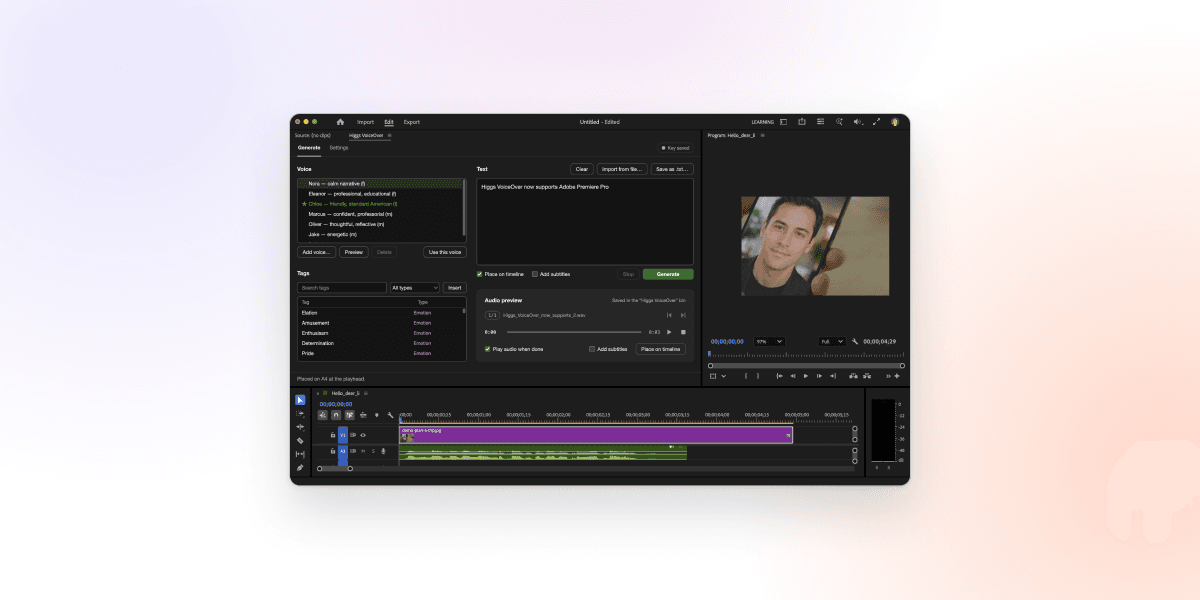Click the Preview voice button

[x=354, y=252]
